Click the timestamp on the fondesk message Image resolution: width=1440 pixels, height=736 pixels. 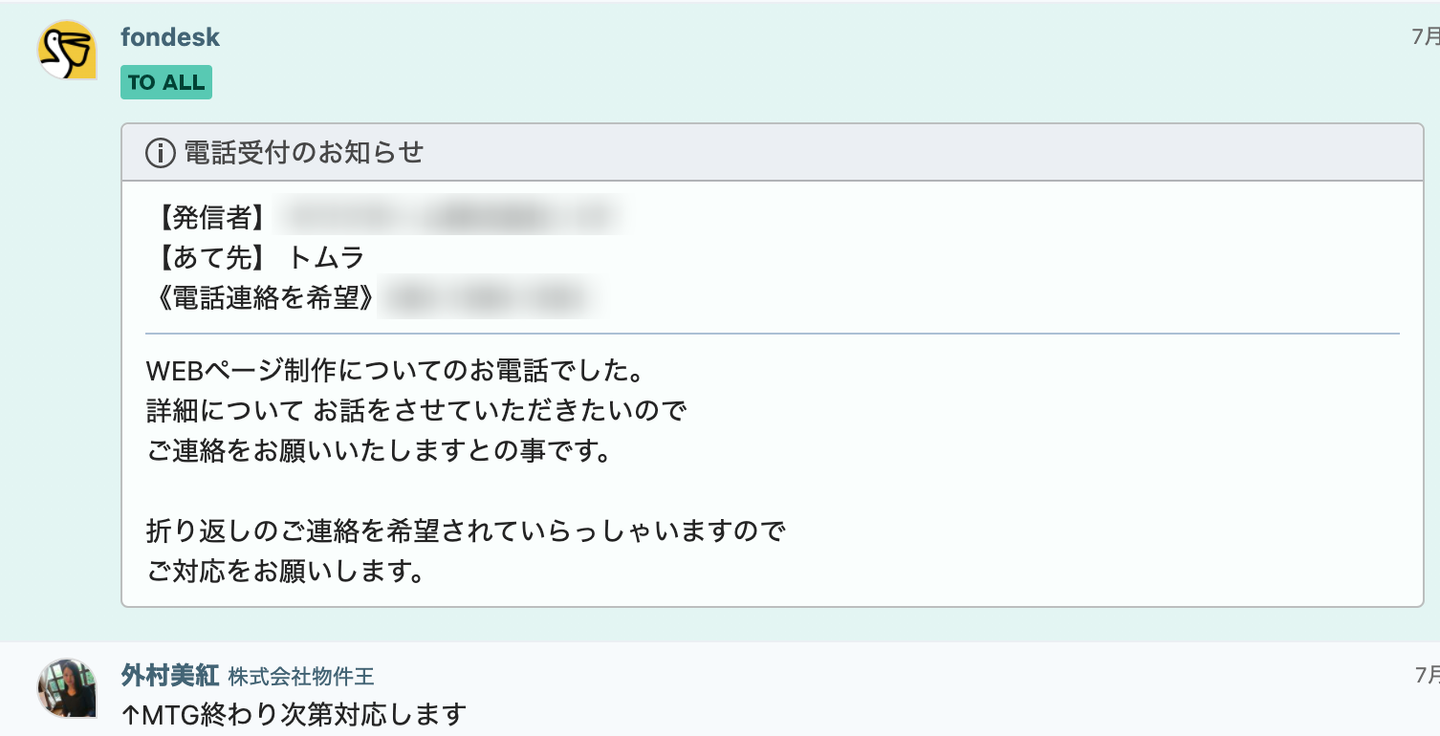[1425, 37]
